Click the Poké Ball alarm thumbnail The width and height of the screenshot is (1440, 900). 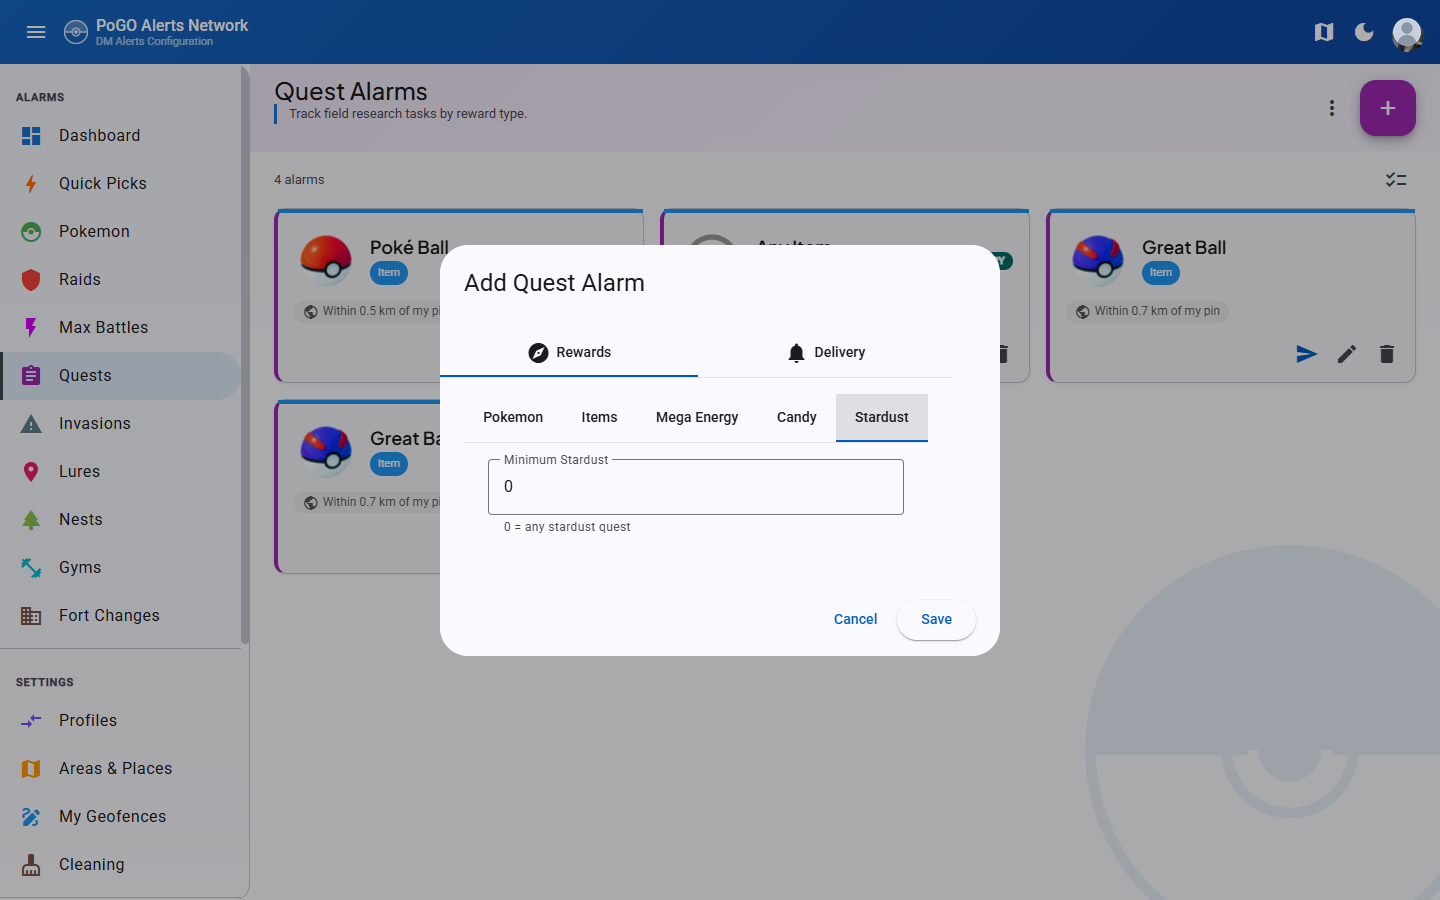coord(326,260)
